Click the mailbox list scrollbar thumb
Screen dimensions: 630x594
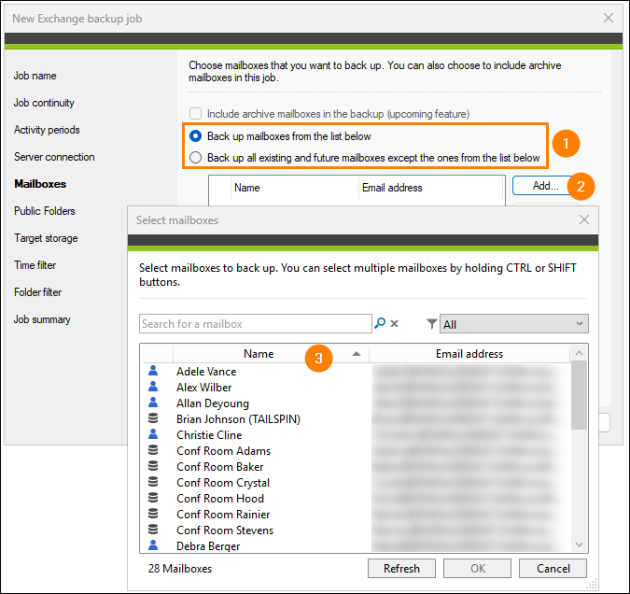(x=579, y=395)
